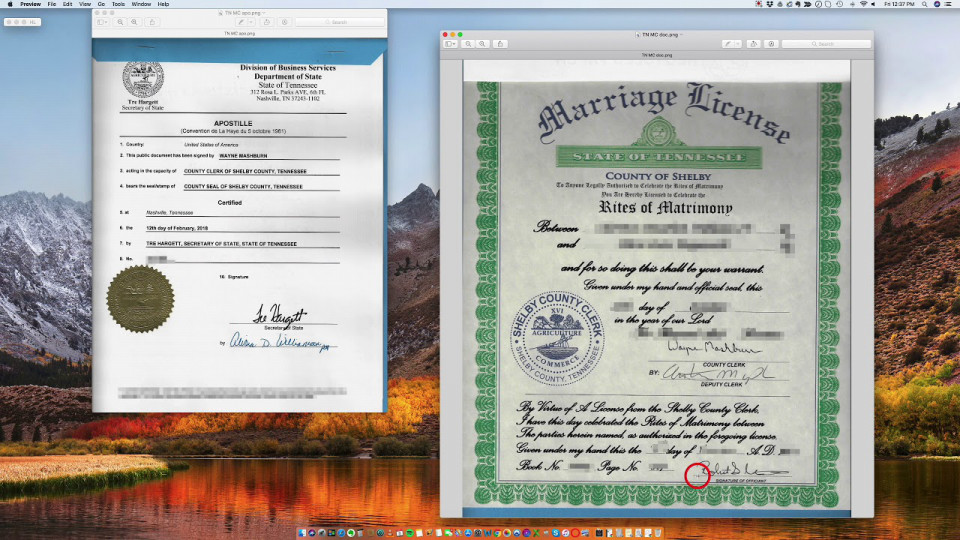Screen dimensions: 960x540
Task: Launch Google Chrome from the Dock
Action: 497,533
